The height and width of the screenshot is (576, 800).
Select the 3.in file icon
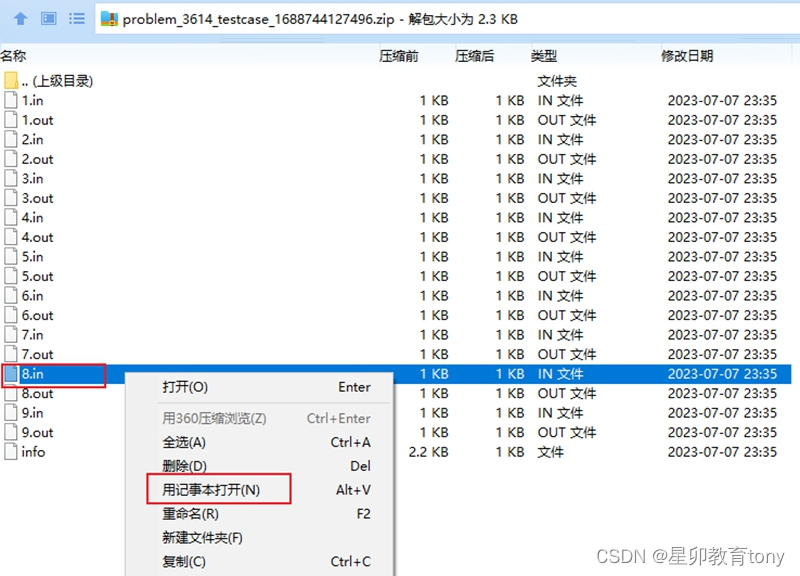coord(11,178)
